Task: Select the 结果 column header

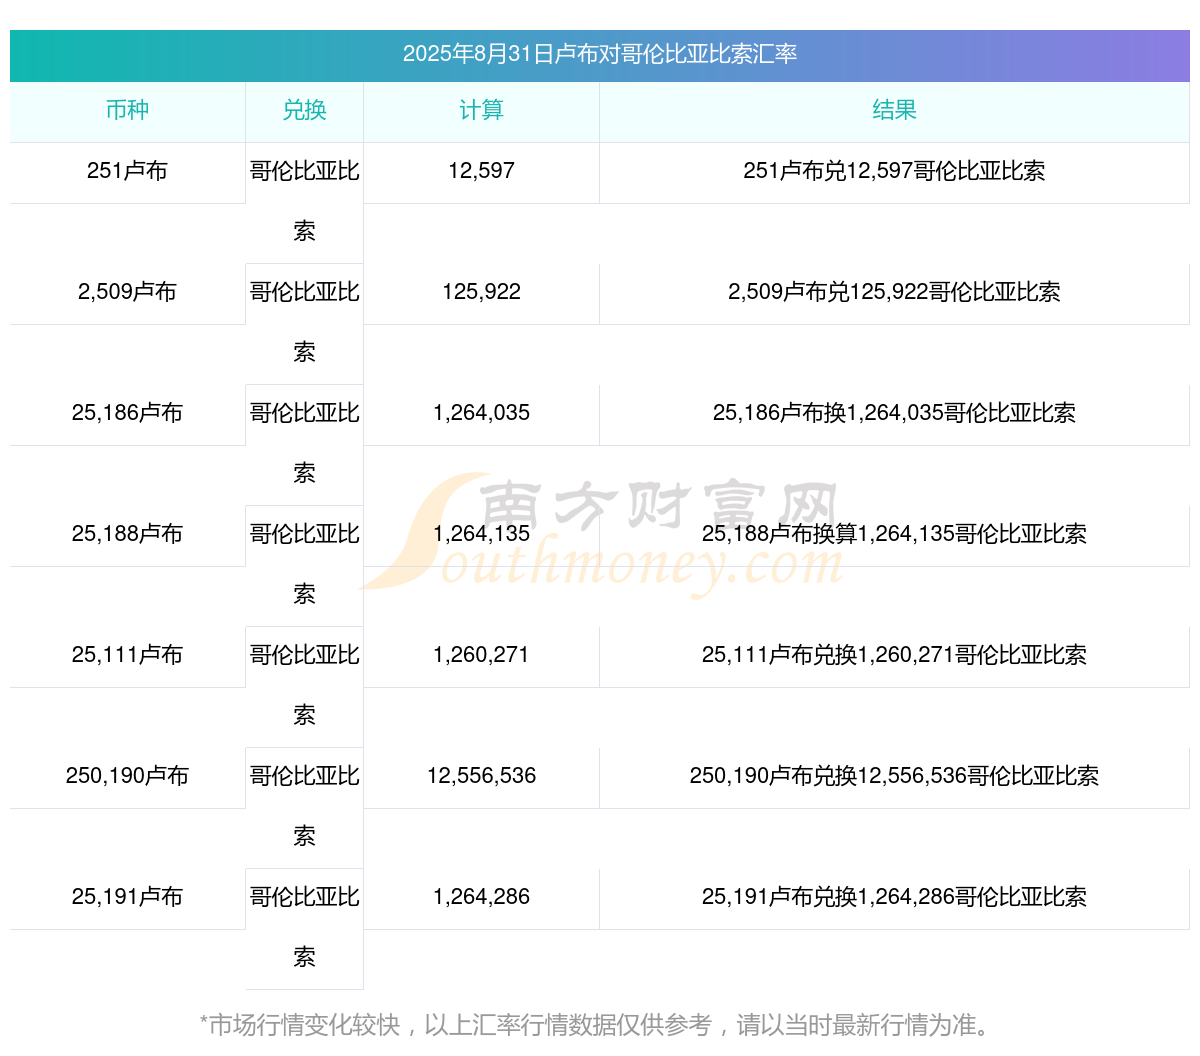Action: 894,111
